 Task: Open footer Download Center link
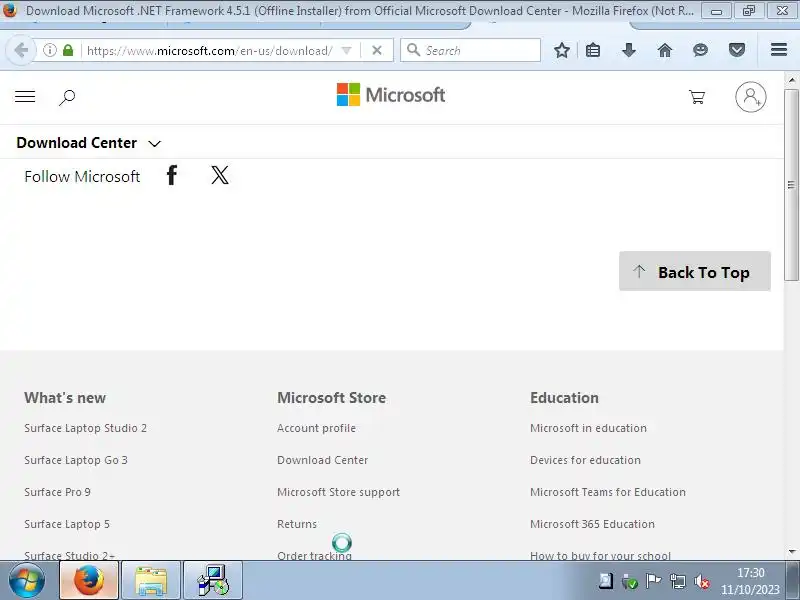(322, 460)
